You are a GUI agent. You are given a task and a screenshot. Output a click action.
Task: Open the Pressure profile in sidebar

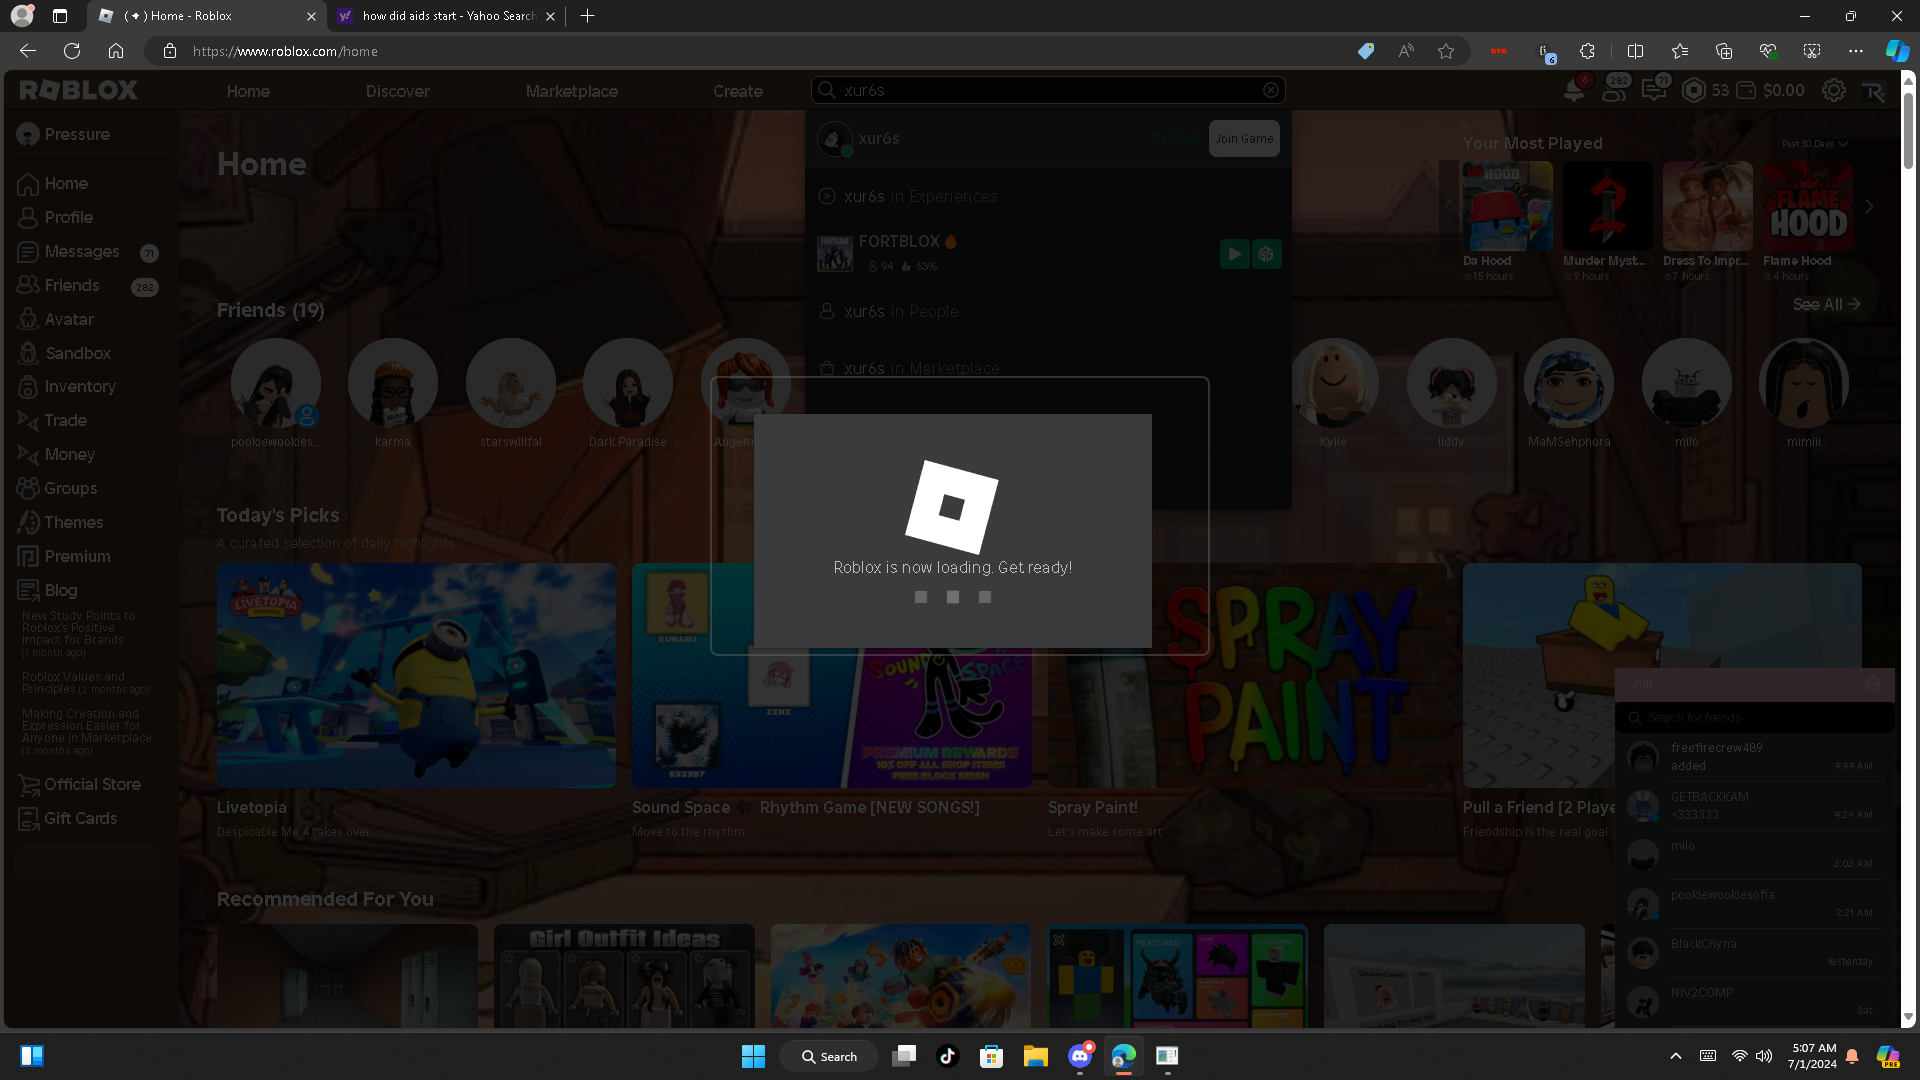tap(64, 134)
